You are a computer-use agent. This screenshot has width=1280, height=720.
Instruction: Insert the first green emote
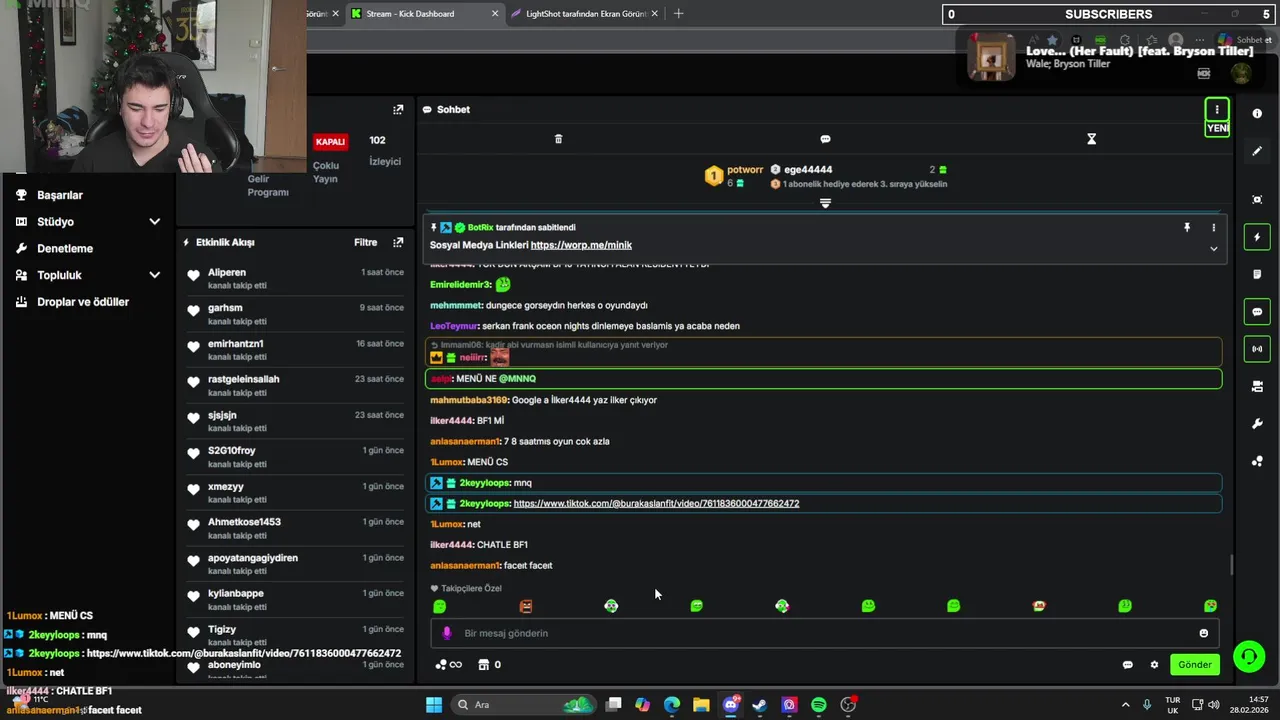point(440,606)
